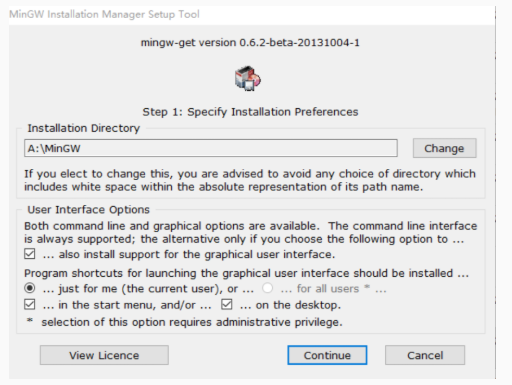
Task: Open the View Licence button
Action: pyautogui.click(x=104, y=355)
